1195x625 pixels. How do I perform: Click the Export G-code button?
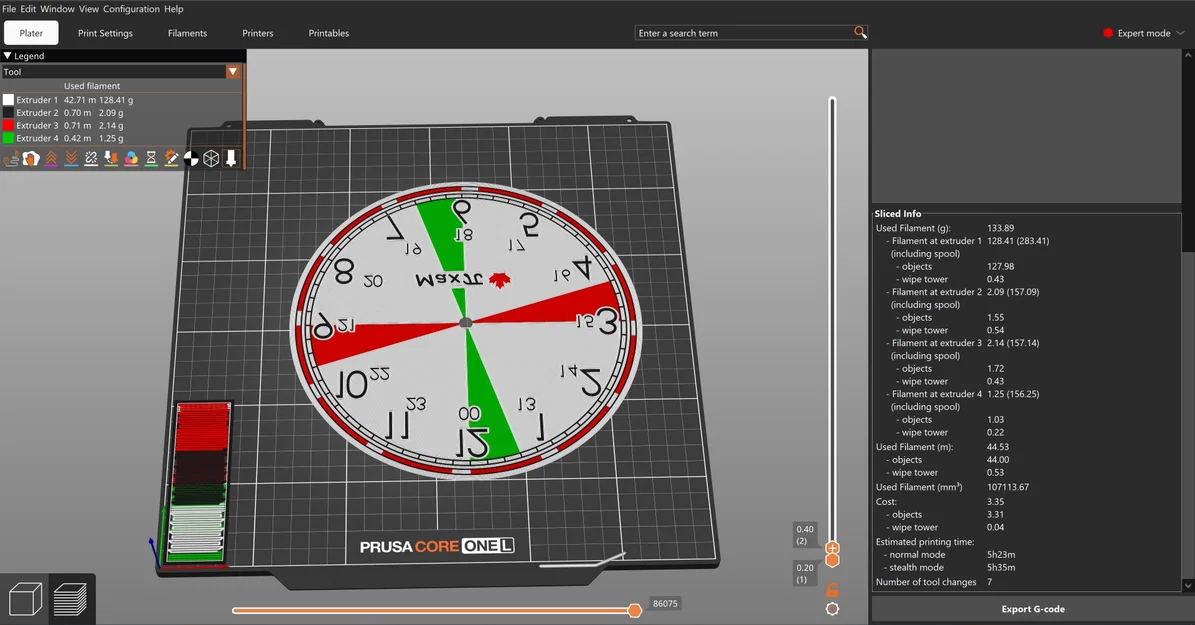pos(1033,609)
